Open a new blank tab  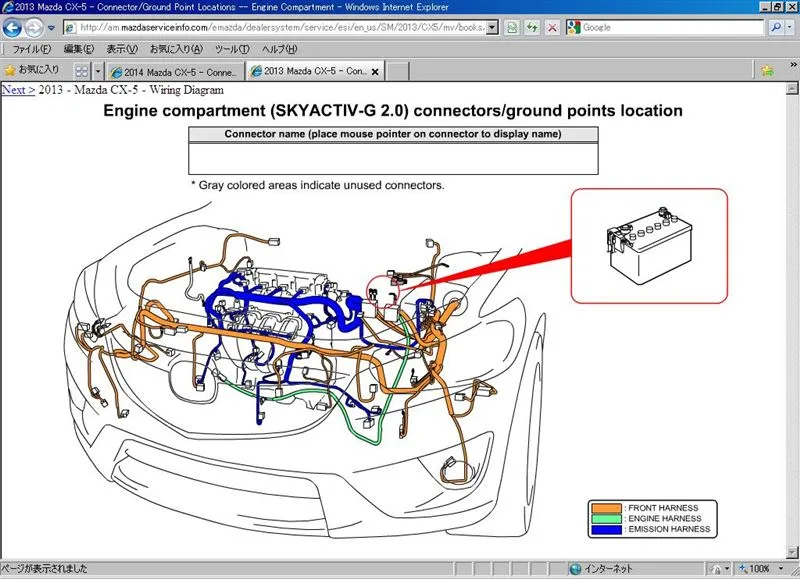click(397, 71)
